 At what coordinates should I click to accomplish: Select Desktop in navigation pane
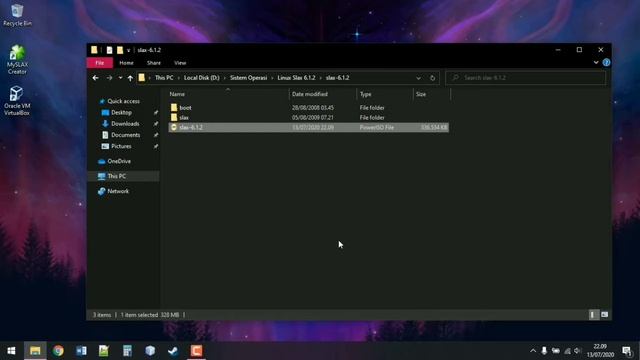click(121, 112)
